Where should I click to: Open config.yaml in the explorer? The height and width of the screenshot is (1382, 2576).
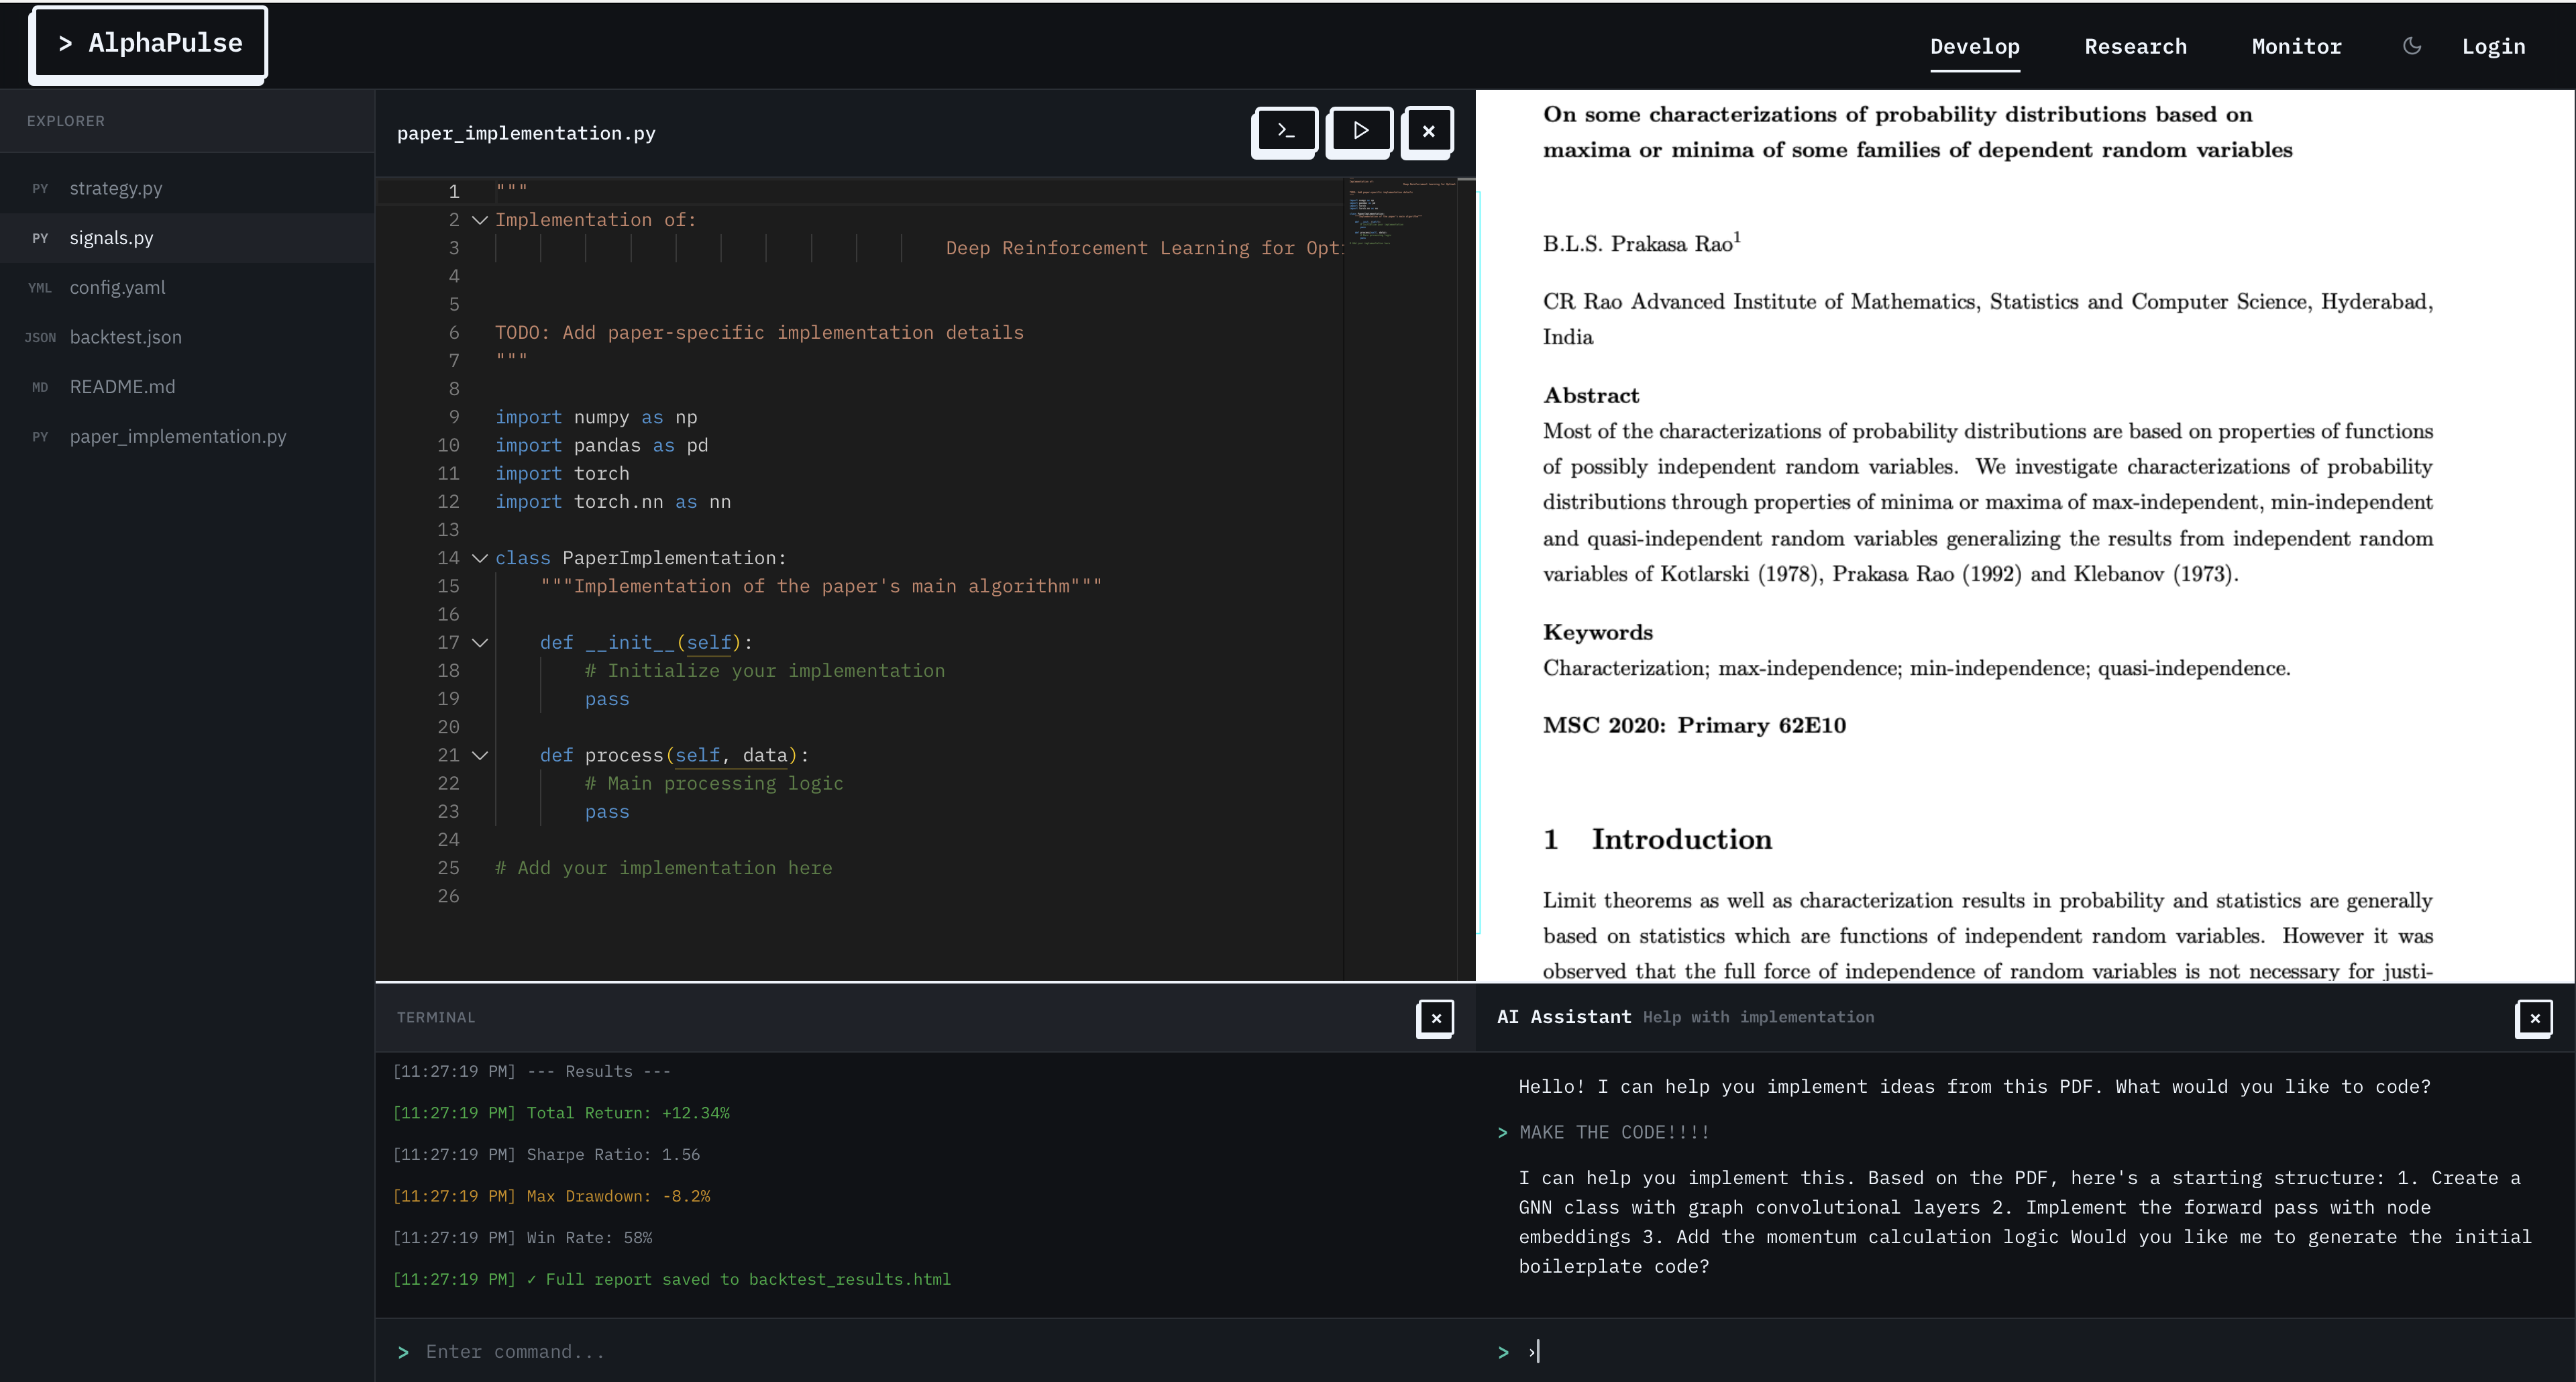click(187, 288)
